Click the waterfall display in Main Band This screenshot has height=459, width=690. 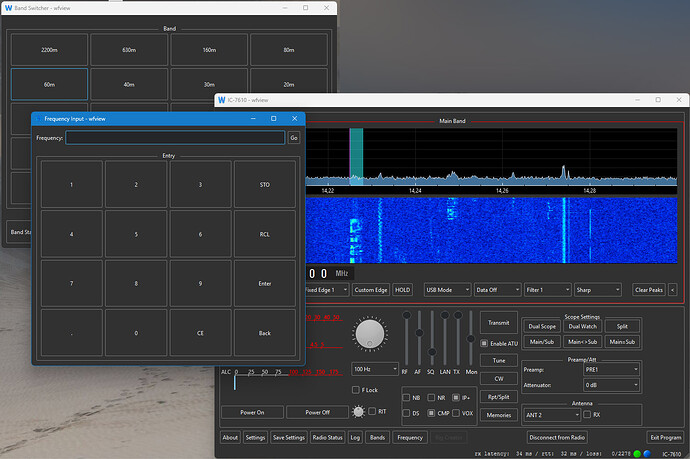coord(491,230)
